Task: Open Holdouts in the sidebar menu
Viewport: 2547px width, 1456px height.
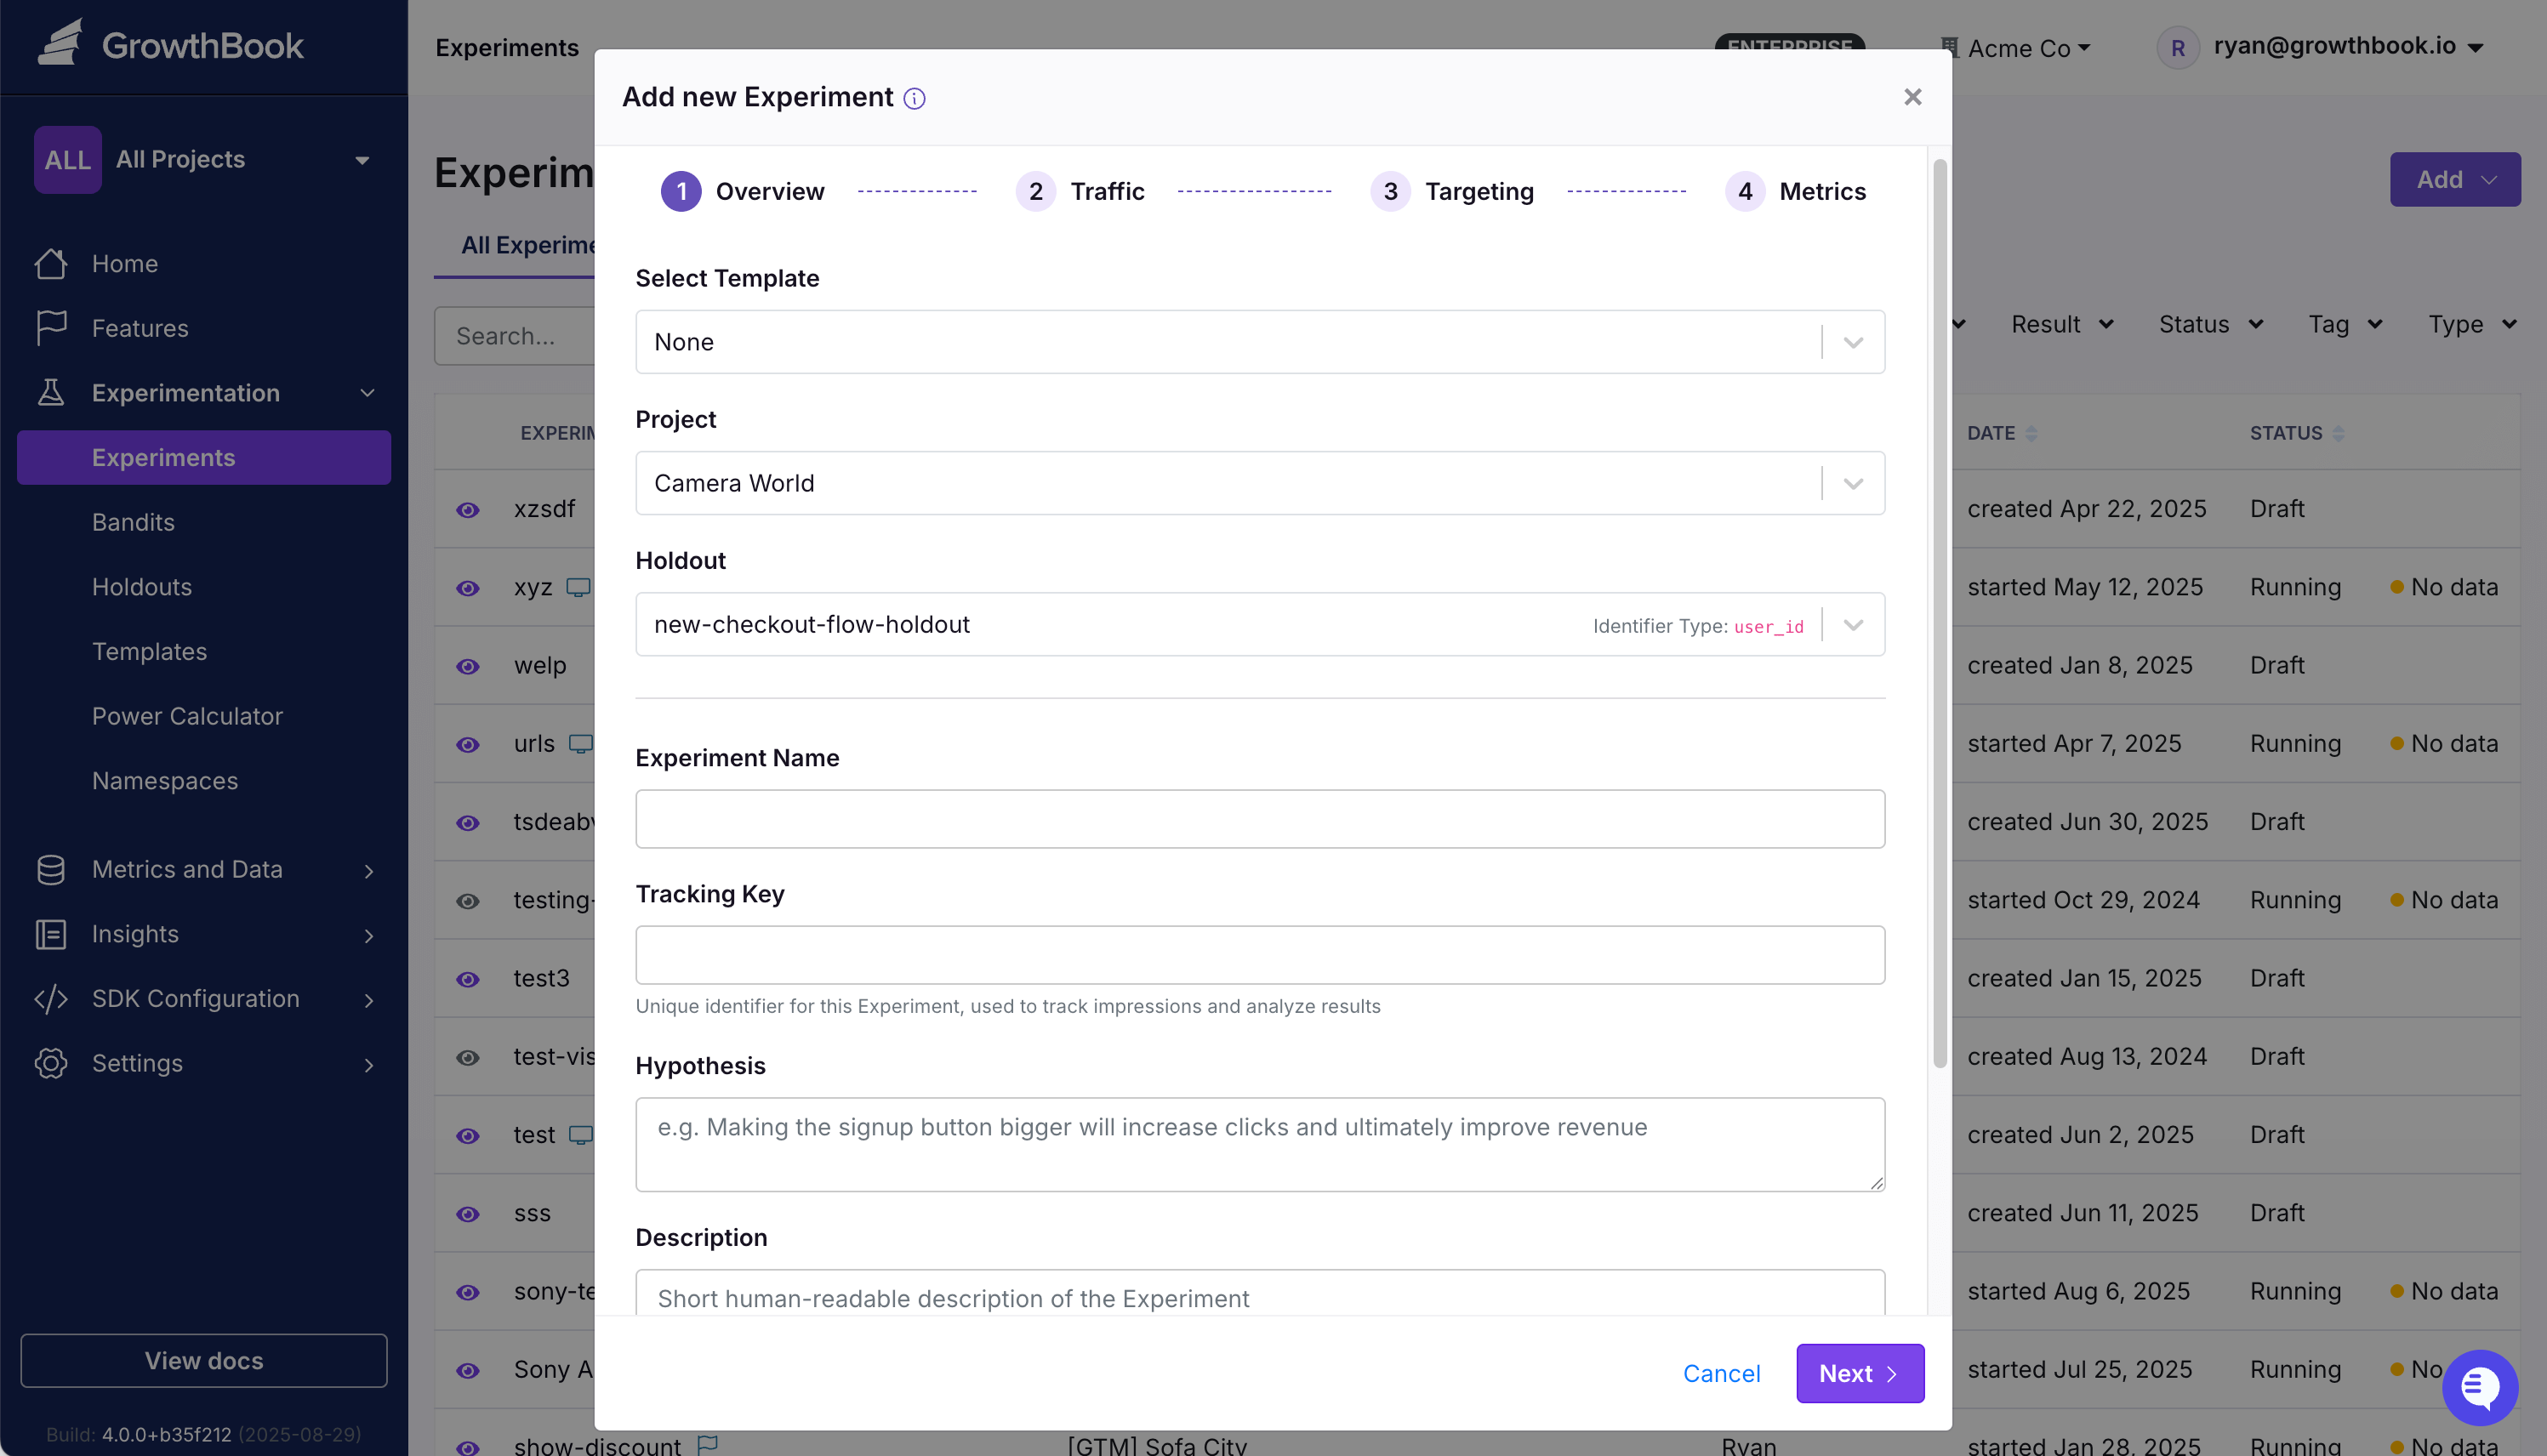Action: (141, 587)
